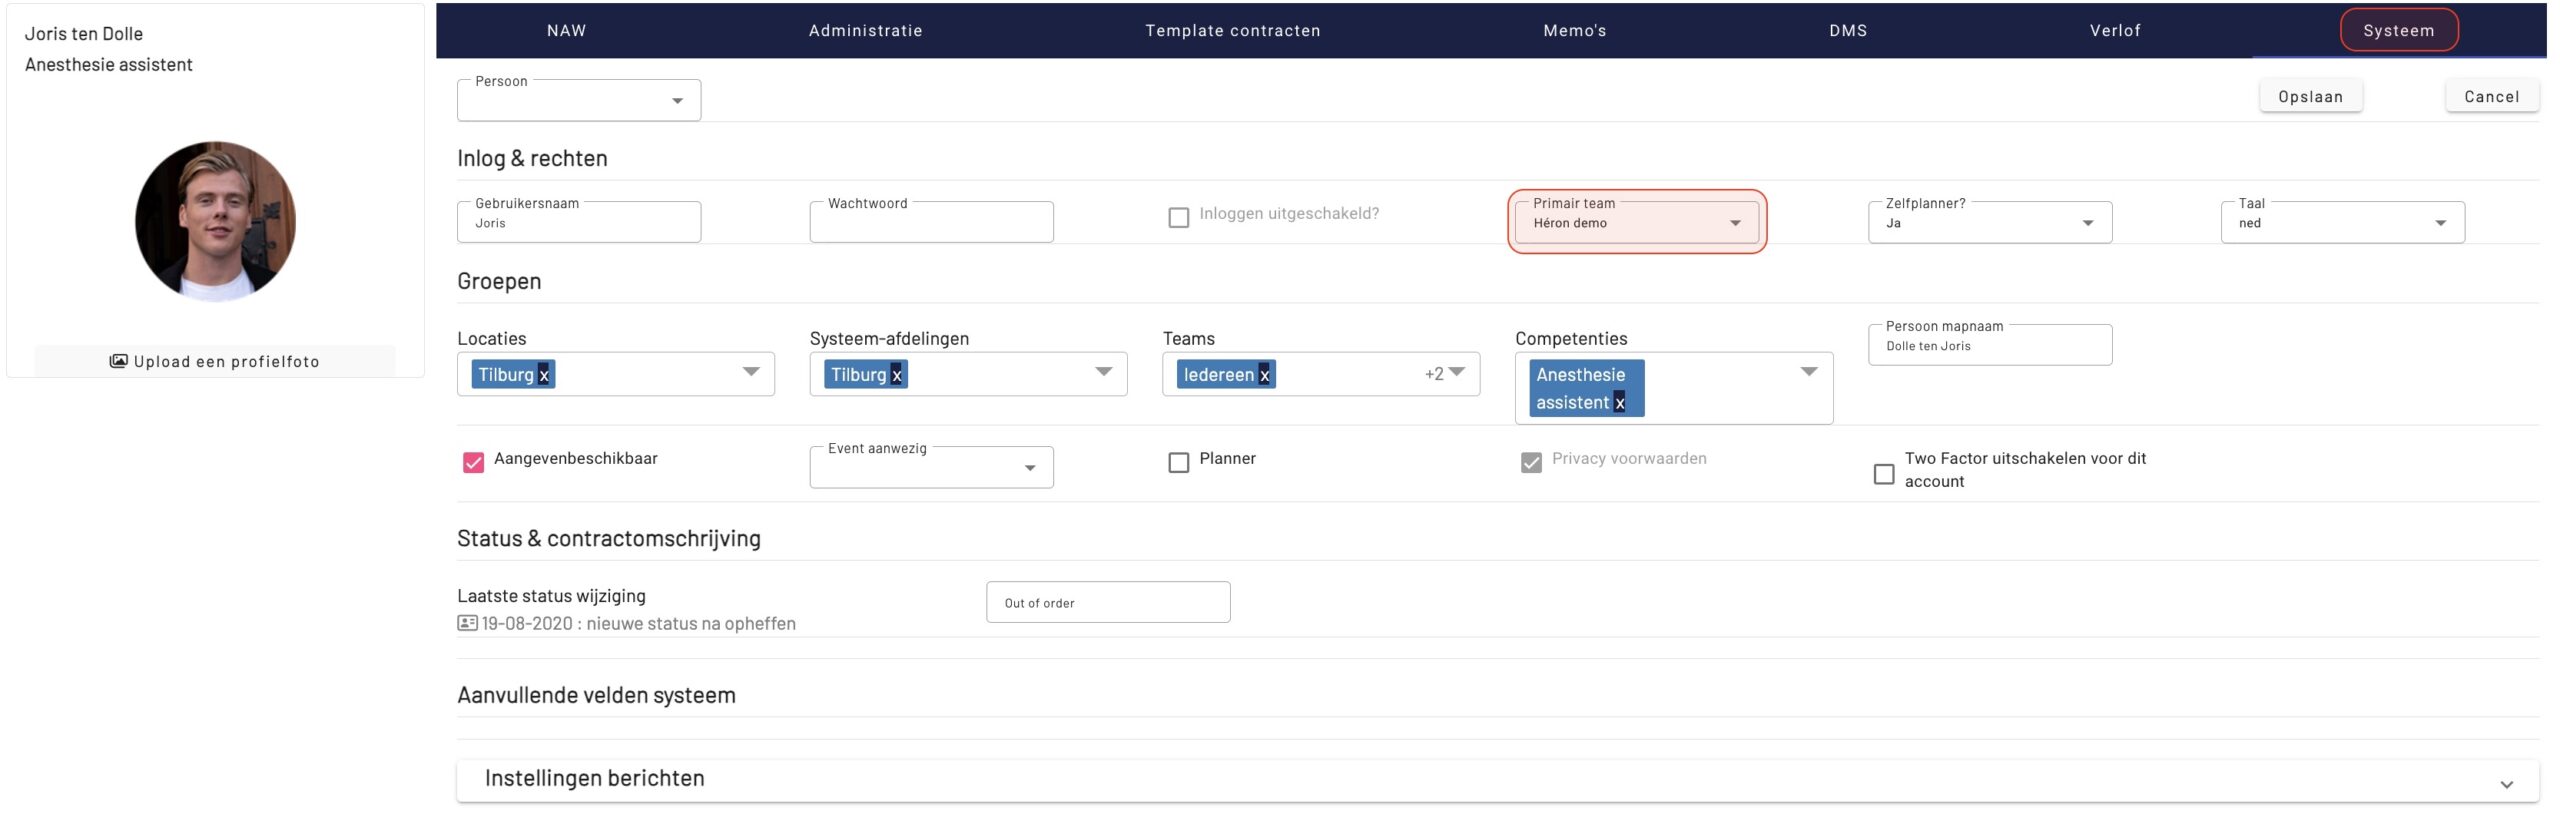Open the Taal dropdown
The image size is (2560, 834).
pyautogui.click(x=2342, y=222)
